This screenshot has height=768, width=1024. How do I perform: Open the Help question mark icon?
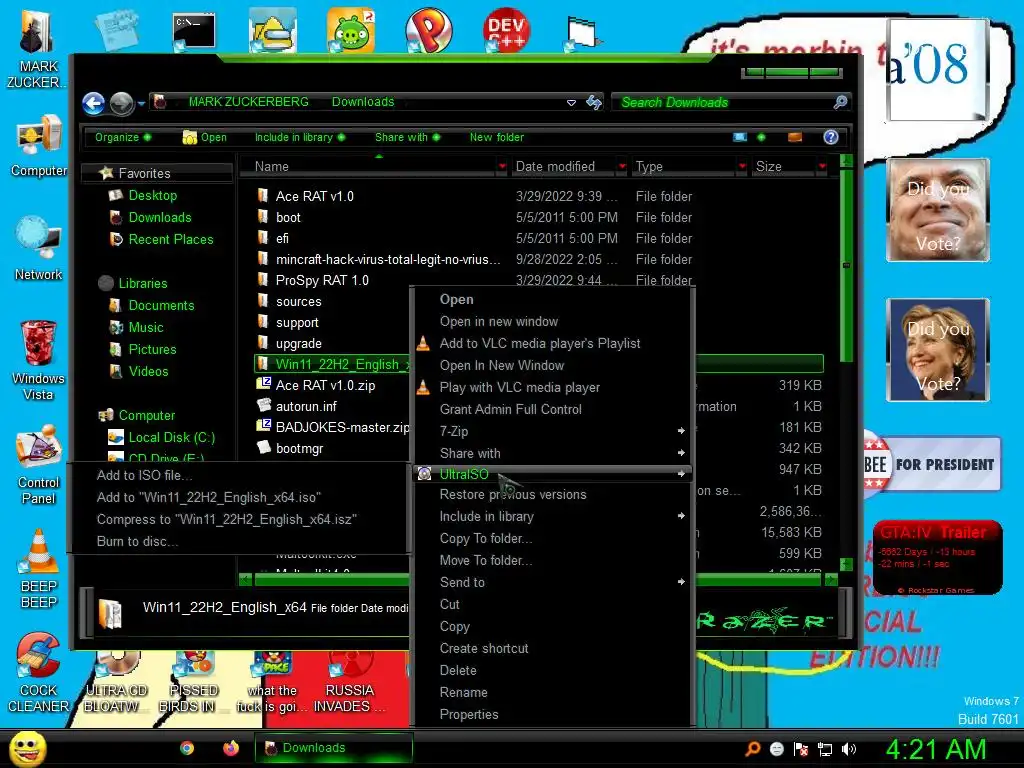[831, 137]
